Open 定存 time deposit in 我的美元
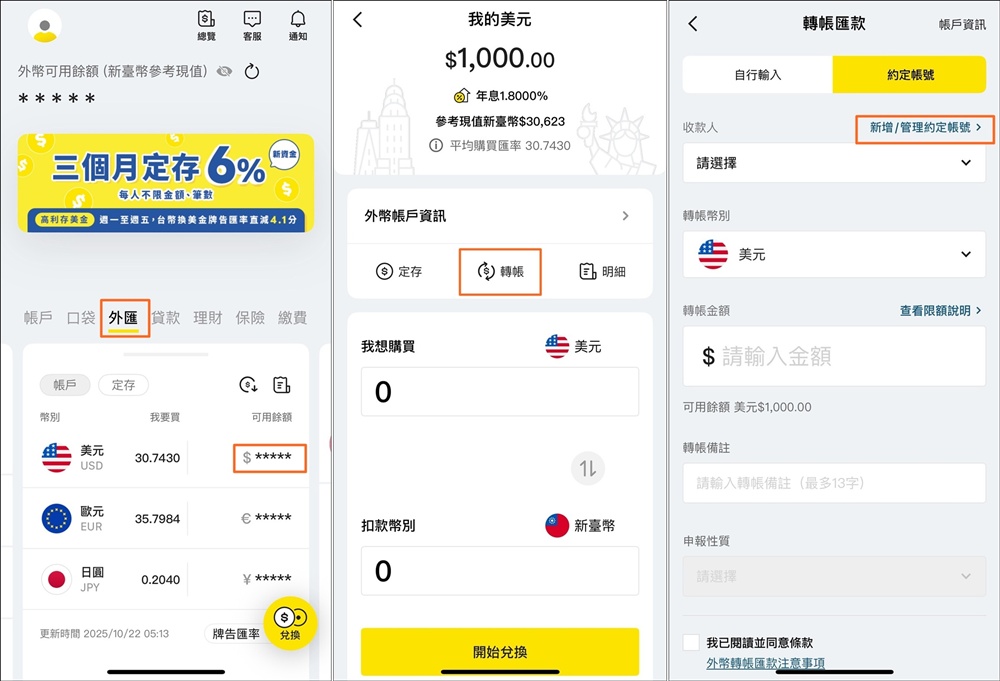1000x681 pixels. pyautogui.click(x=399, y=272)
